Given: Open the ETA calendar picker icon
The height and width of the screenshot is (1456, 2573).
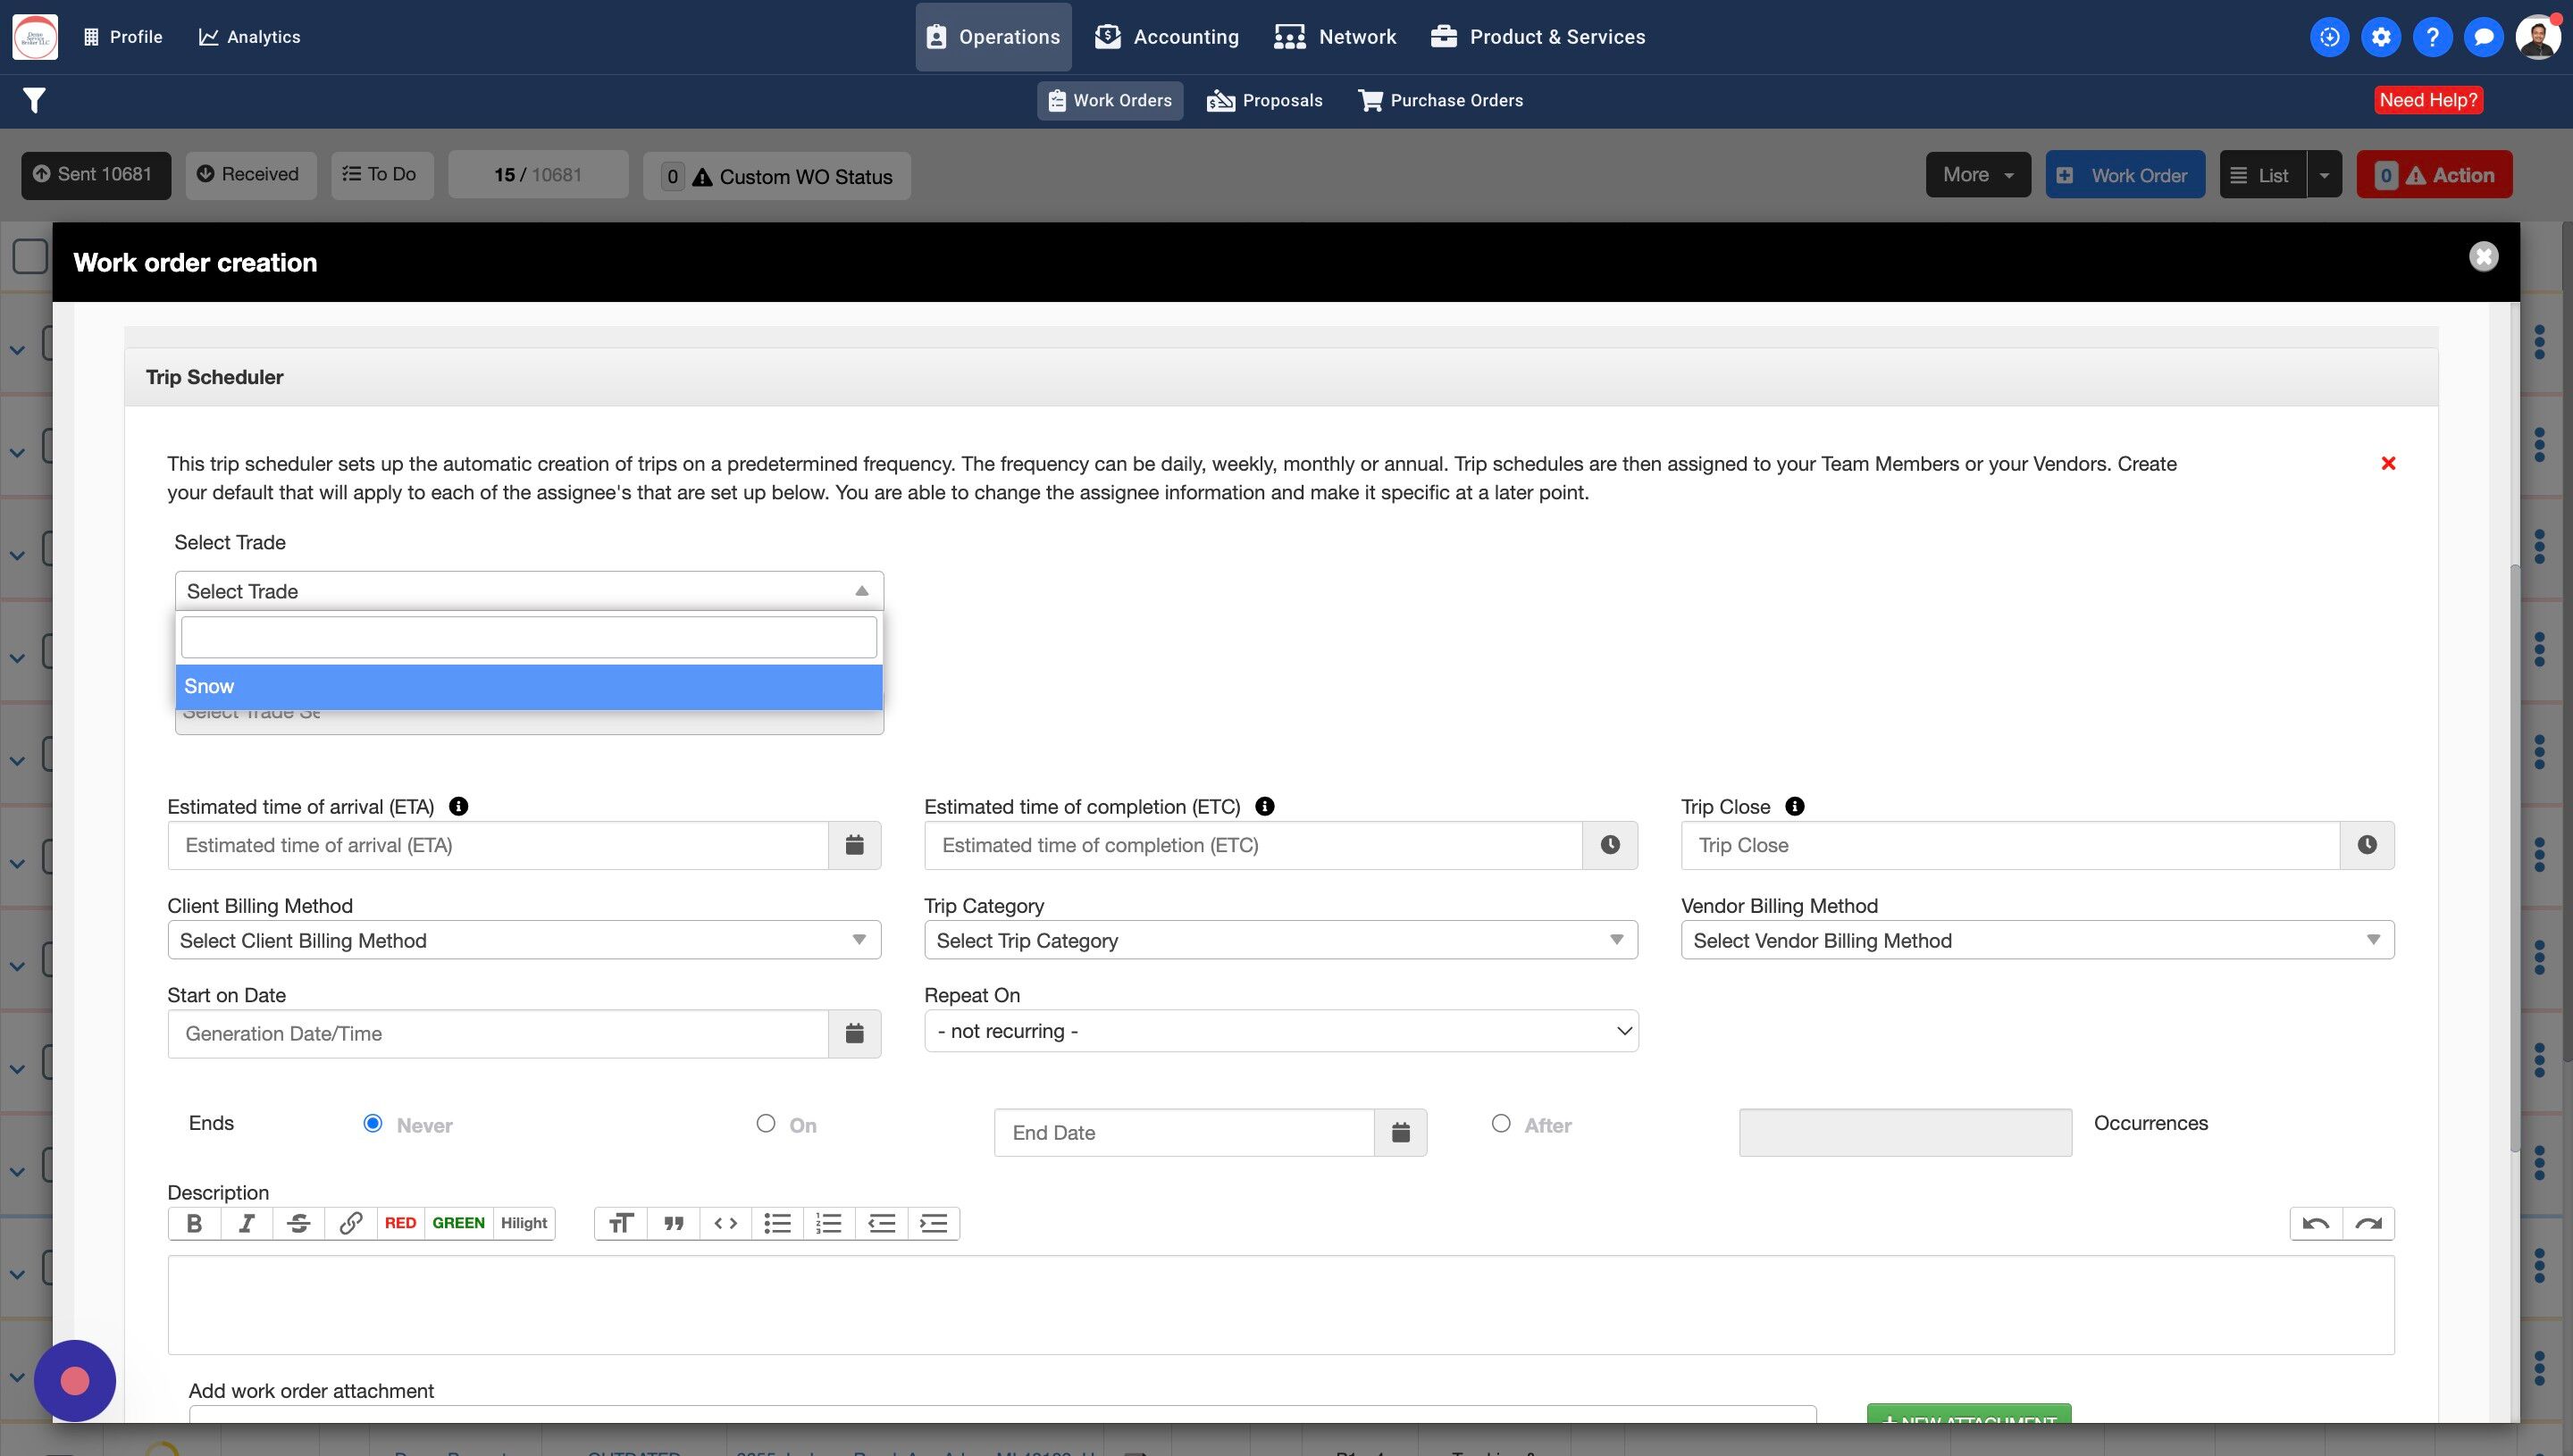Looking at the screenshot, I should (x=854, y=845).
